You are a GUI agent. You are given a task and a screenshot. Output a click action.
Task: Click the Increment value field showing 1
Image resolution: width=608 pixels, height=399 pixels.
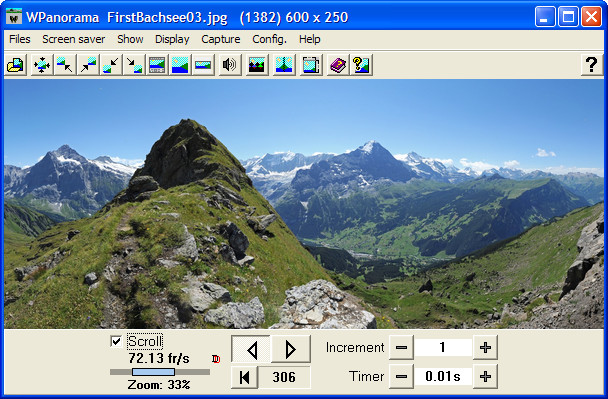(443, 347)
